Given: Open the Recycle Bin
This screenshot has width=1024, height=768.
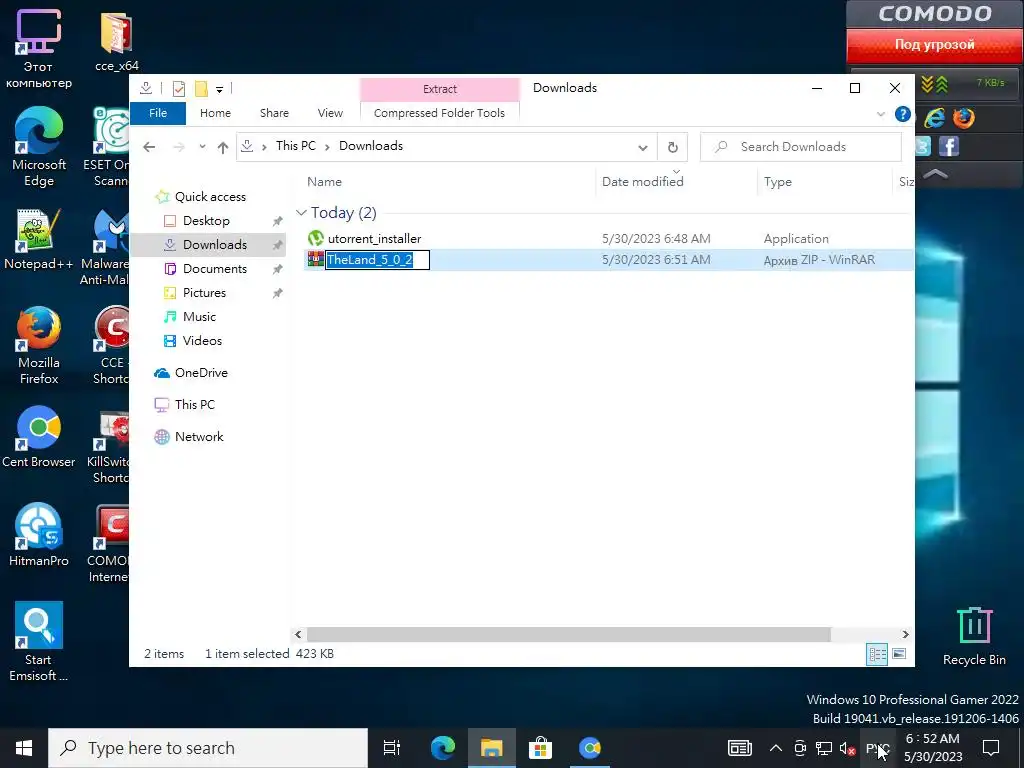Looking at the screenshot, I should coord(974,636).
